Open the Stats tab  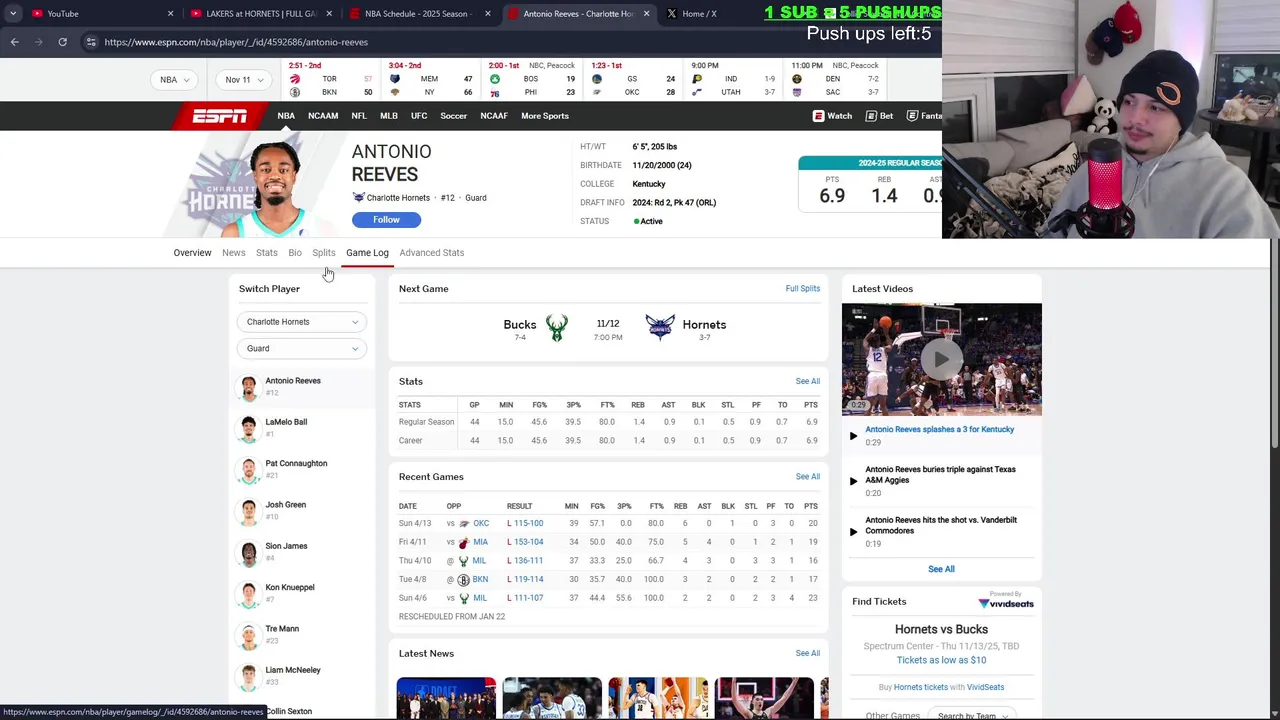pos(267,253)
